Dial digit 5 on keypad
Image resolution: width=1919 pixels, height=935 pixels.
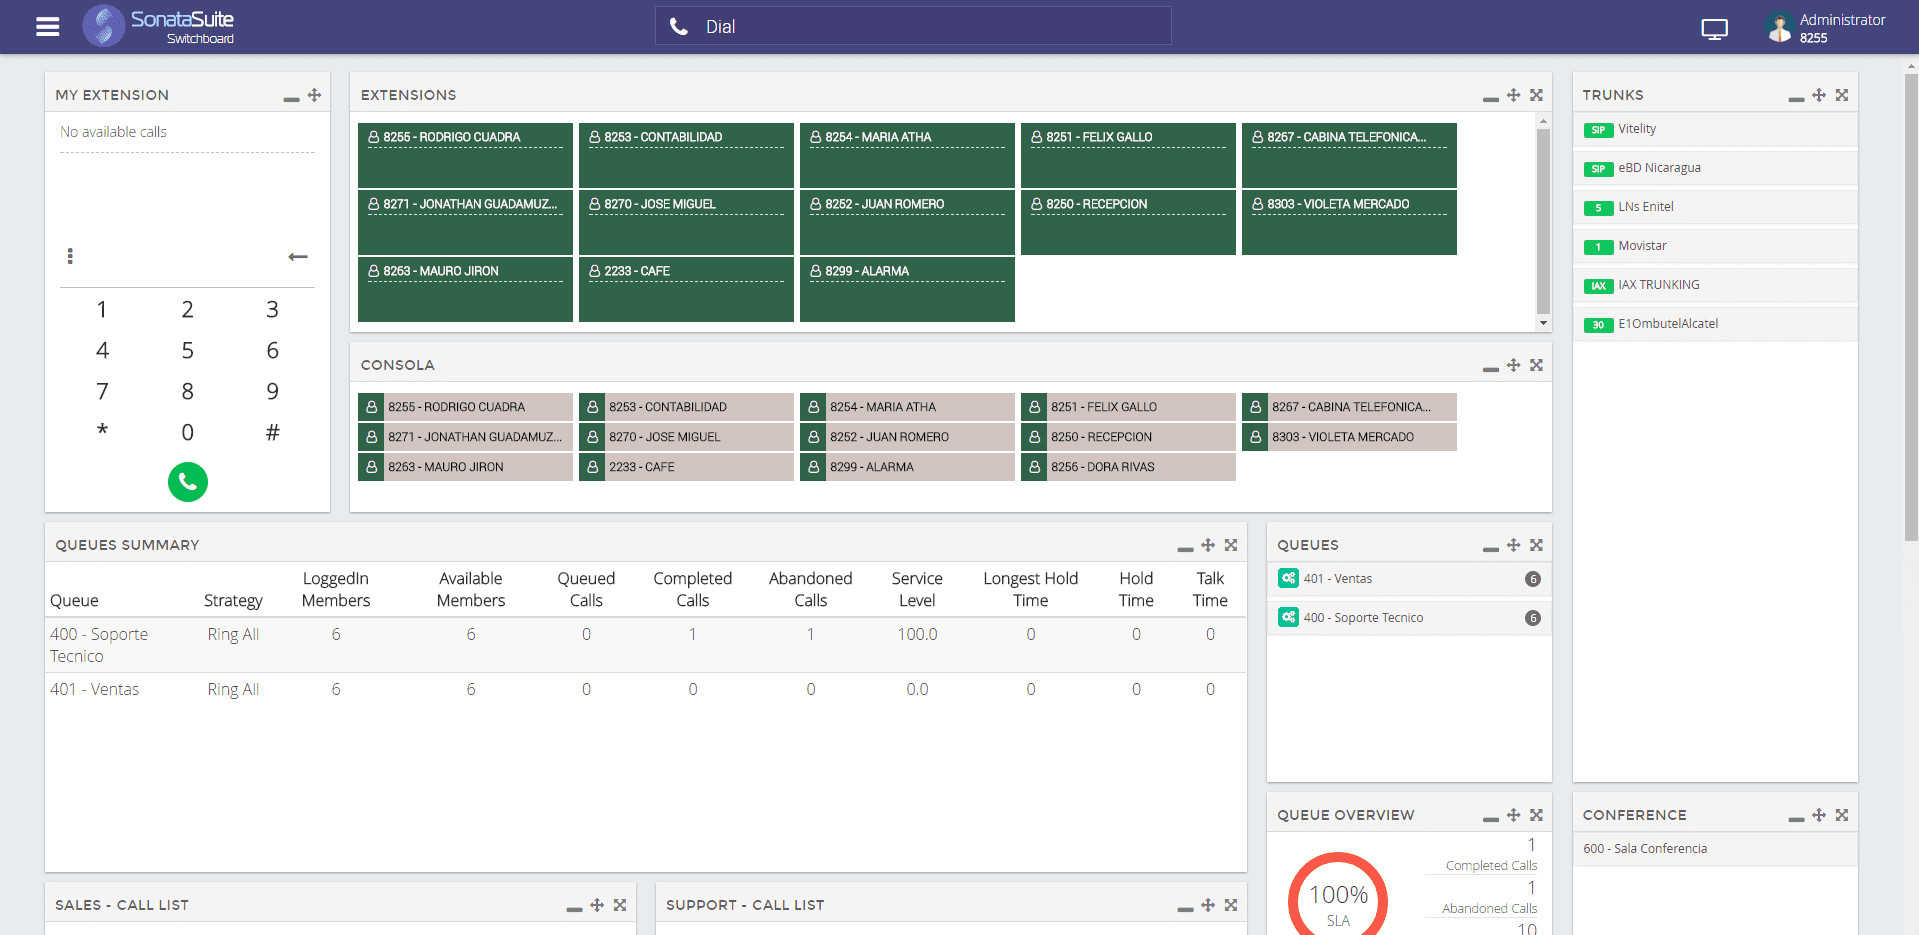187,351
